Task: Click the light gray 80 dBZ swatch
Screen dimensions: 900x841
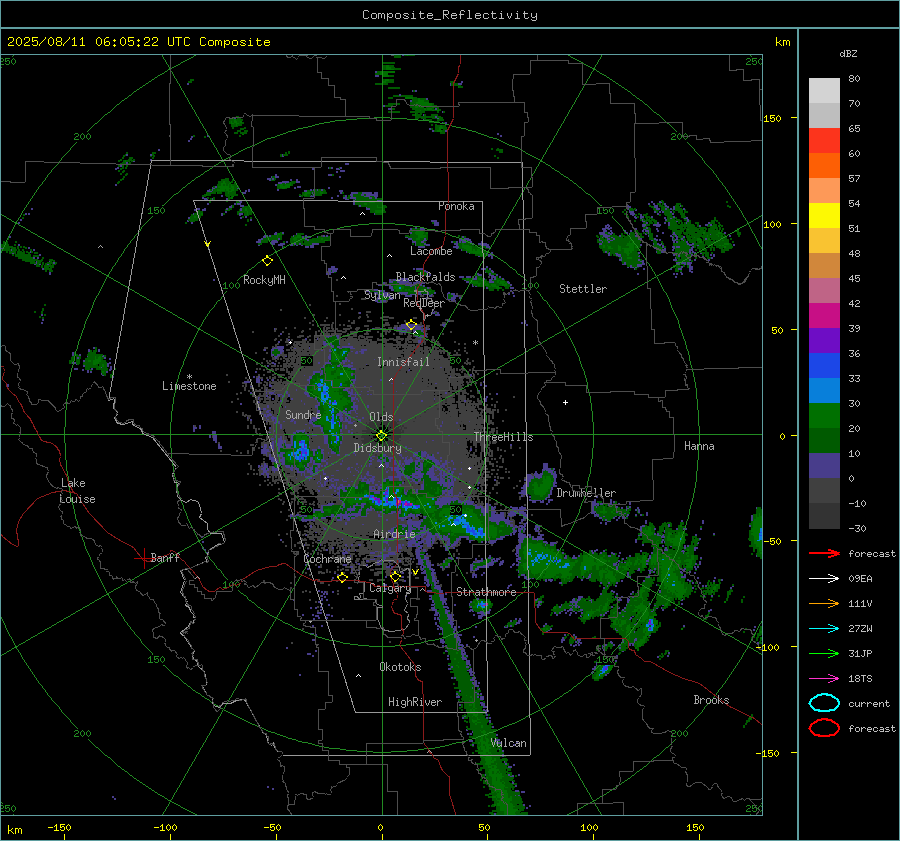Action: click(824, 91)
